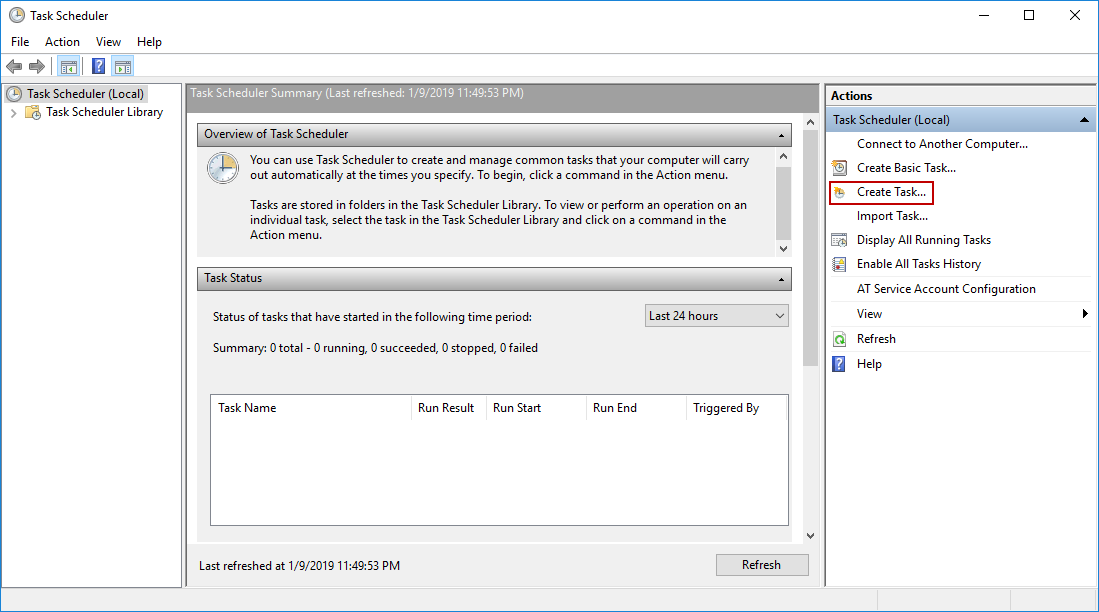1099x612 pixels.
Task: Minimize the Task Scheduler window
Action: [x=984, y=15]
